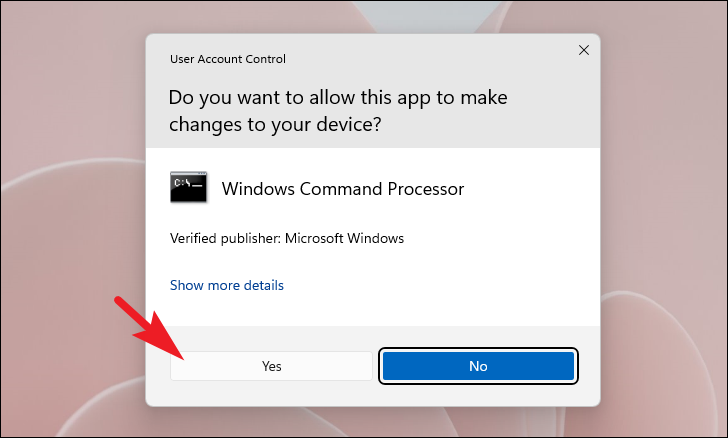728x438 pixels.
Task: Select the Windows Command Processor name text
Action: (x=342, y=188)
